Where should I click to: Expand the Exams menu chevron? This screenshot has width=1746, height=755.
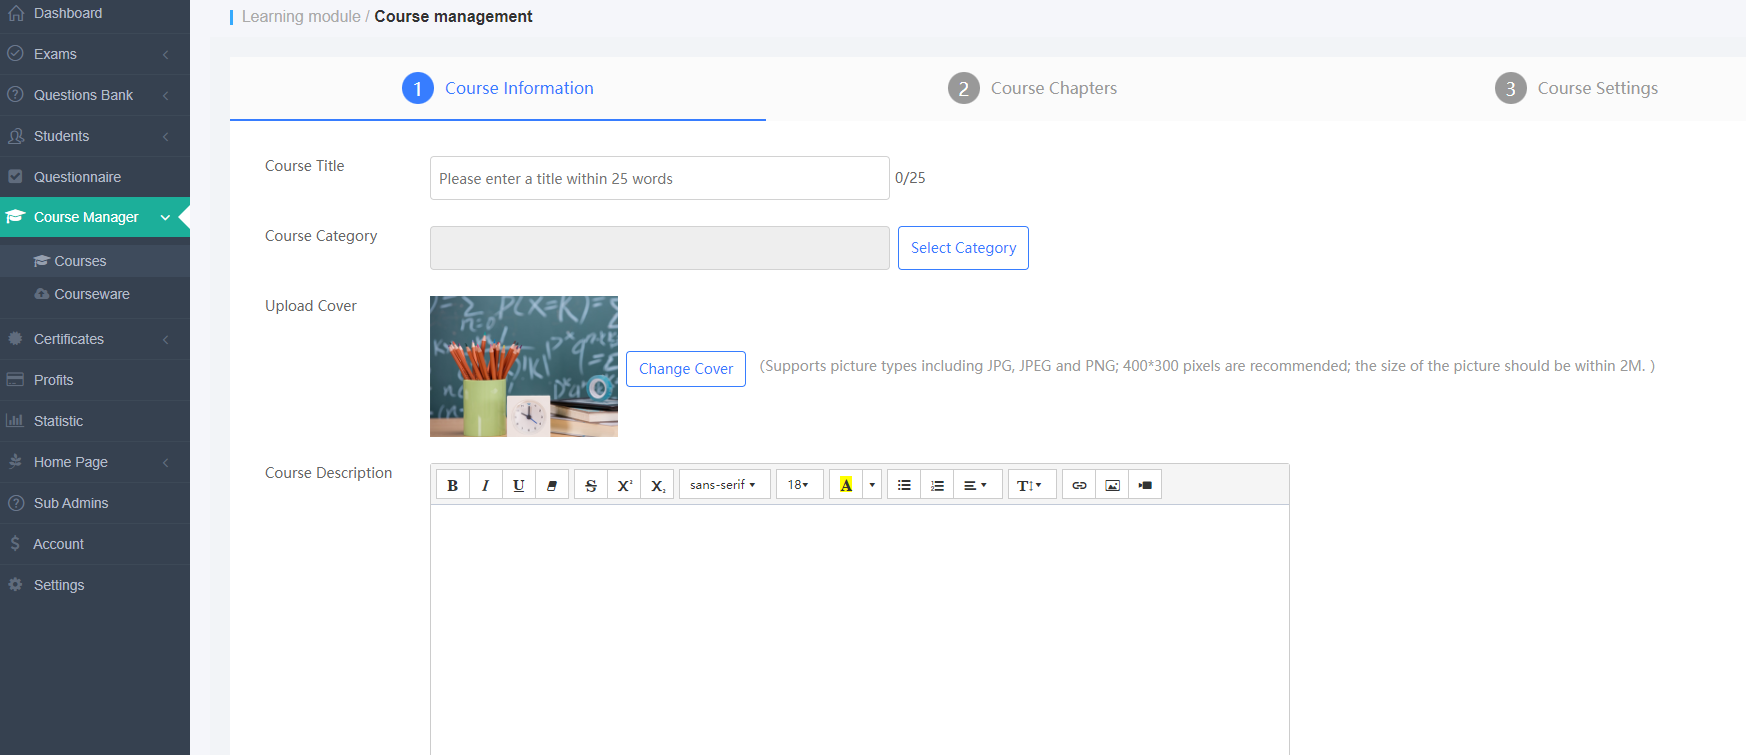(166, 54)
